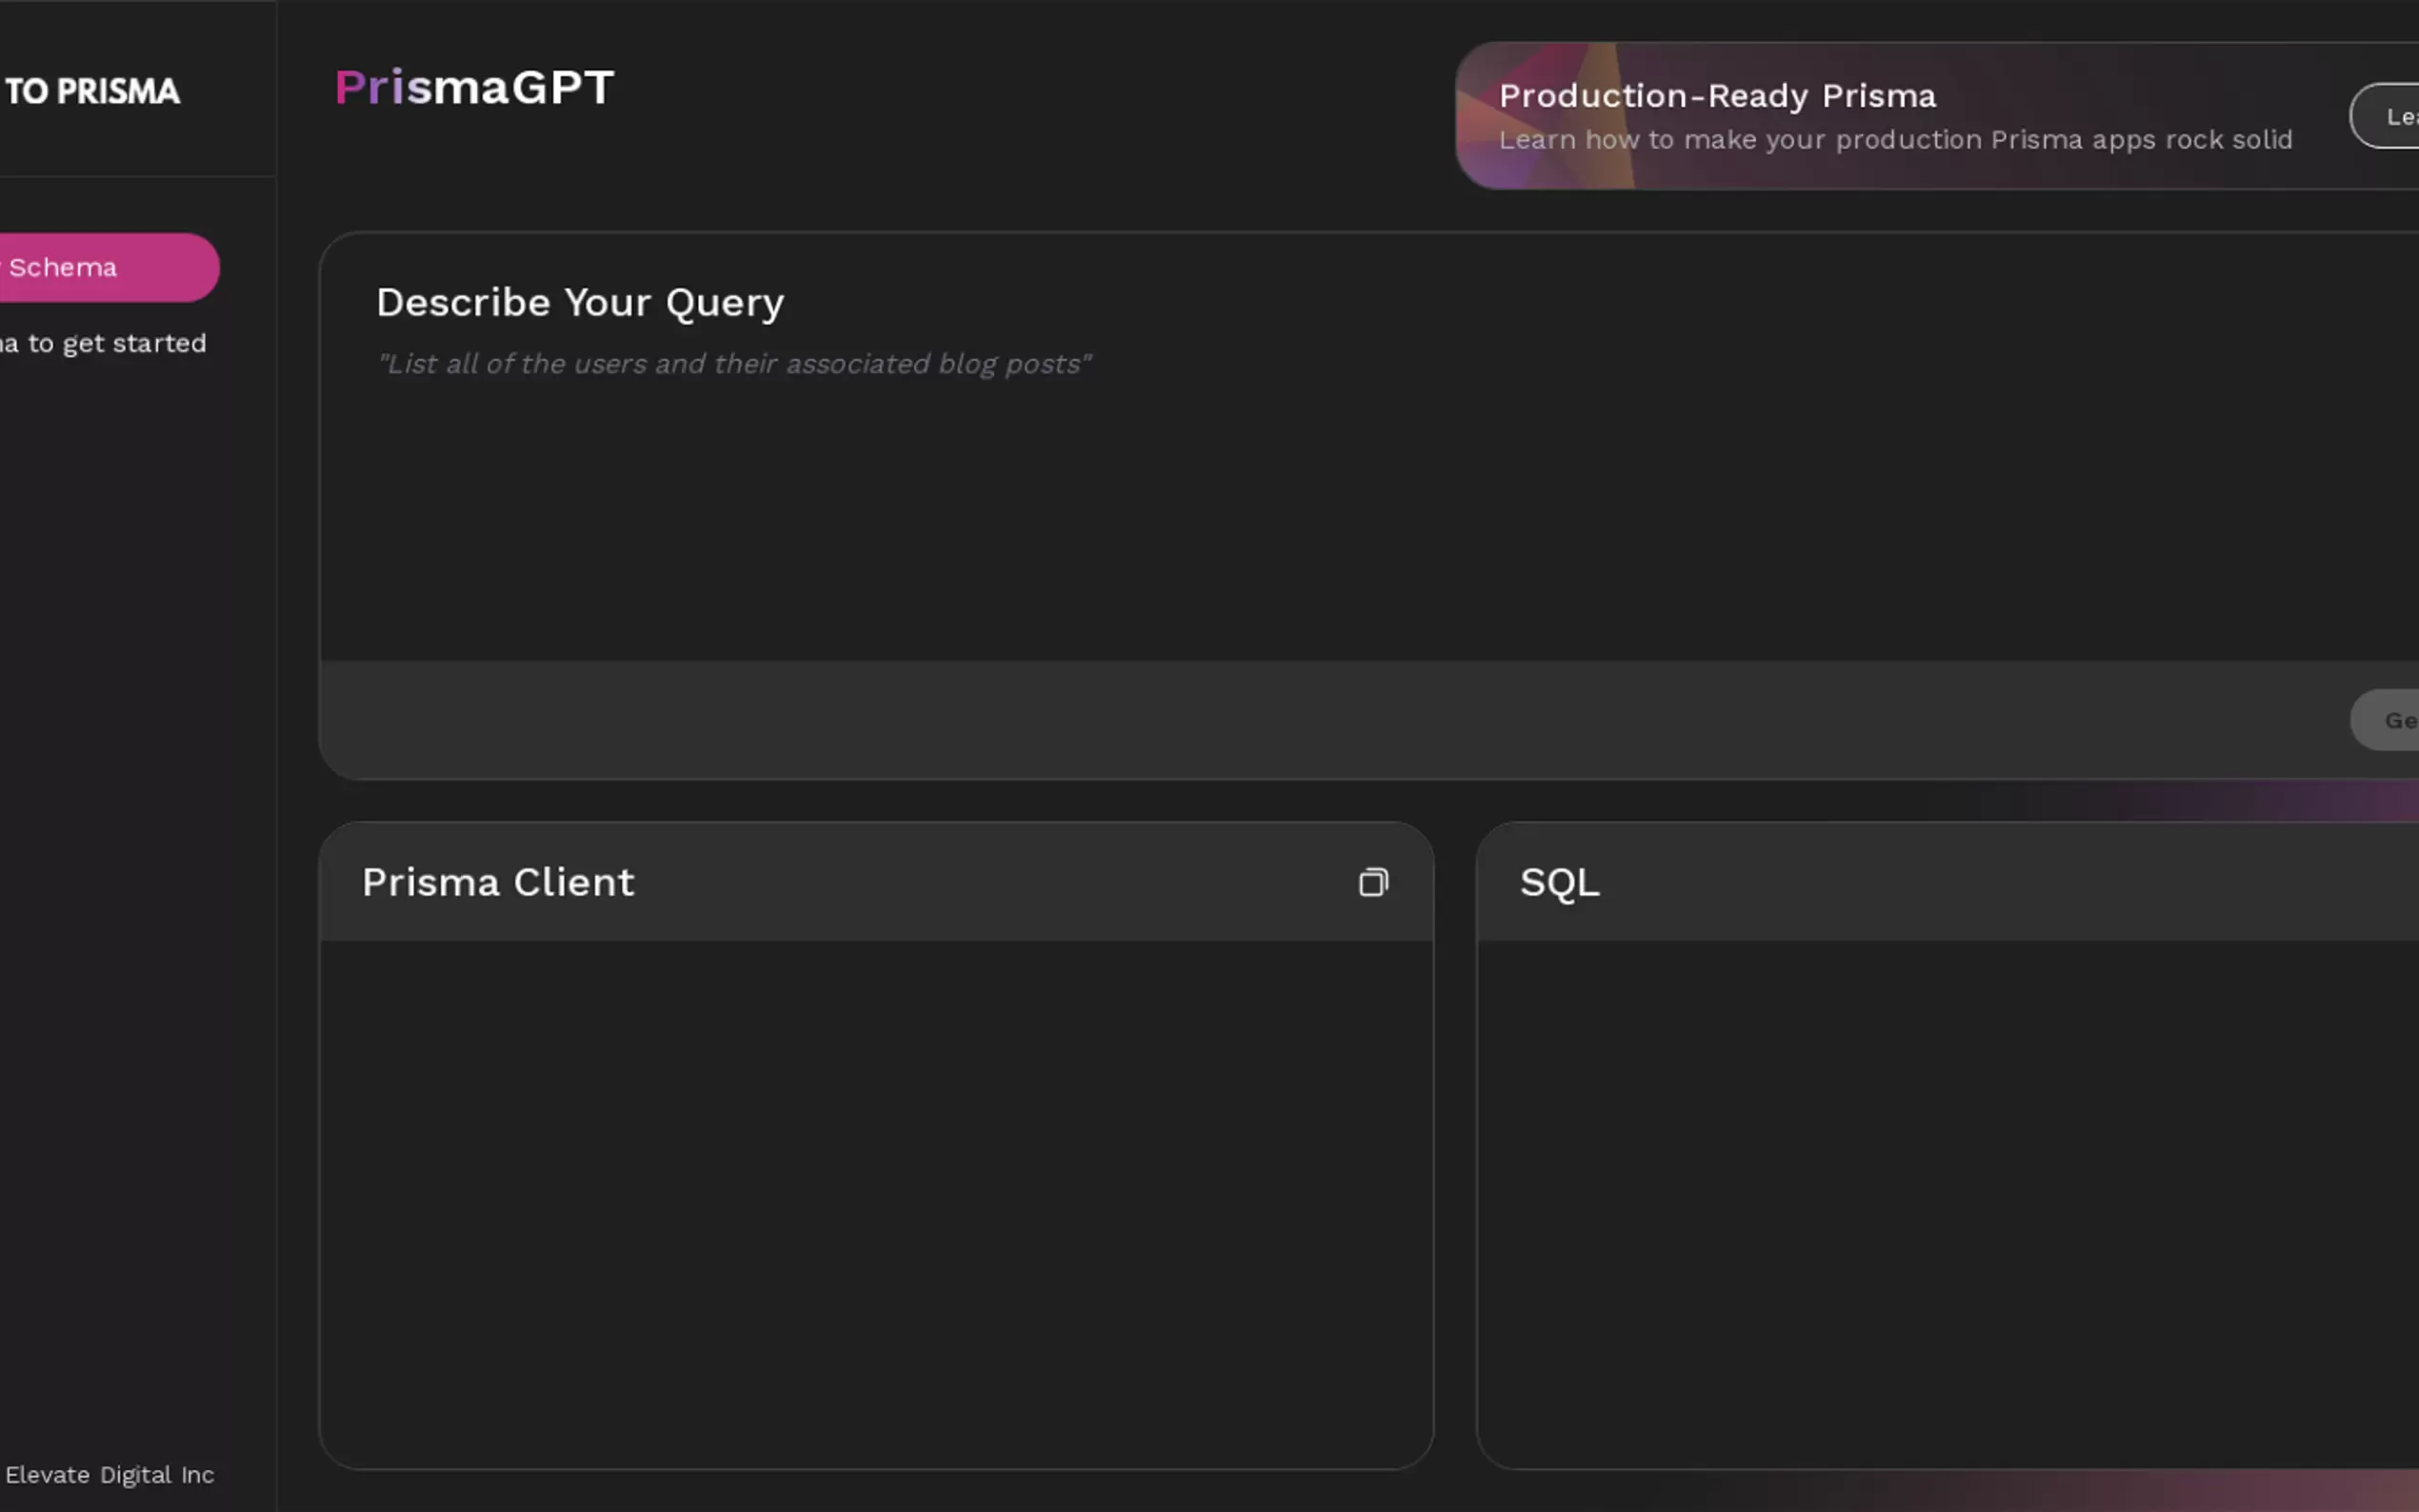Viewport: 2419px width, 1512px height.
Task: Click the banner subtitle about rock solid apps
Action: (x=1895, y=140)
